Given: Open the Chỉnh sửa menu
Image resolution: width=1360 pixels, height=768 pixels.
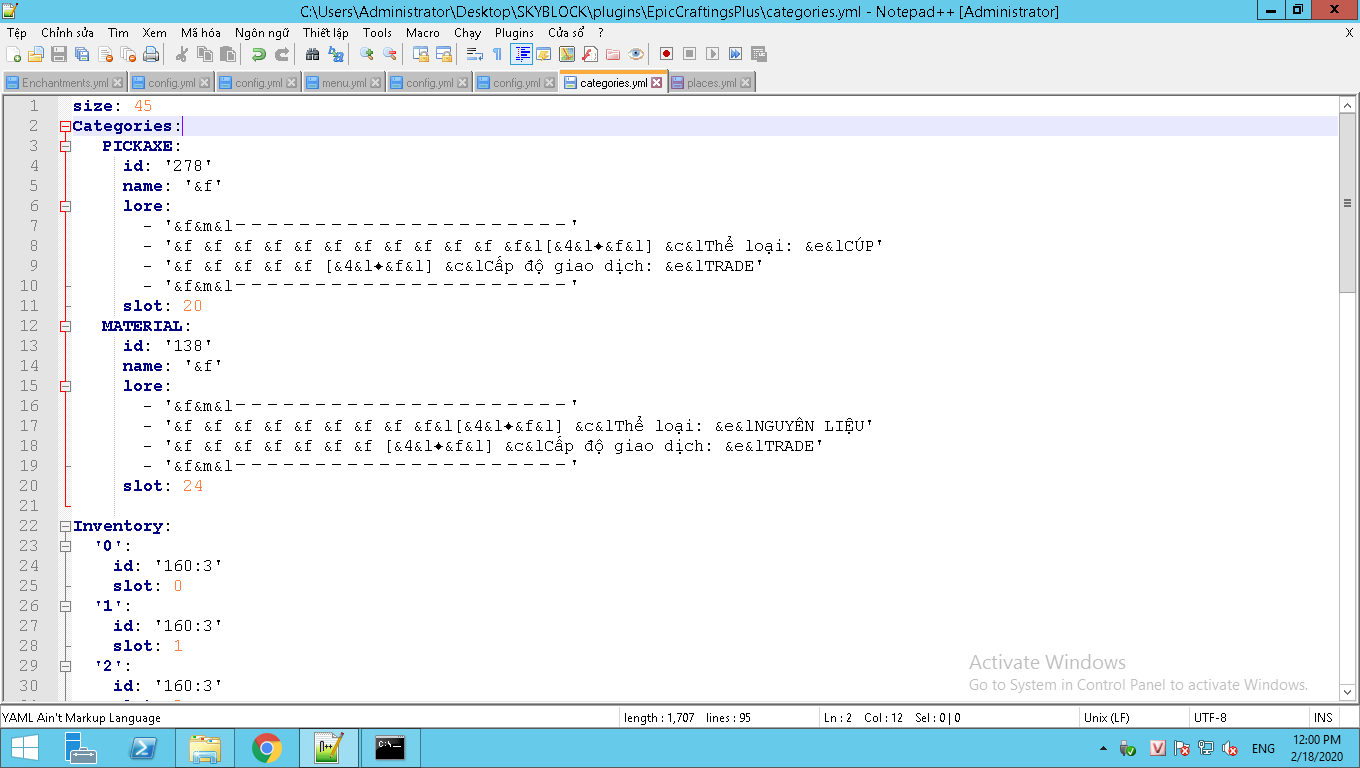Looking at the screenshot, I should tap(67, 33).
